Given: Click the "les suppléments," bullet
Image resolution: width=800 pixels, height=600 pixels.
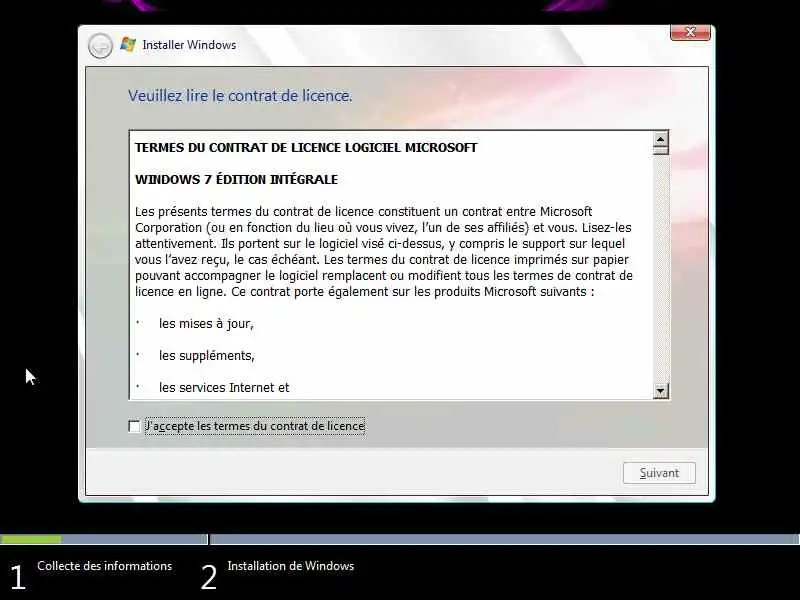Looking at the screenshot, I should (x=207, y=355).
